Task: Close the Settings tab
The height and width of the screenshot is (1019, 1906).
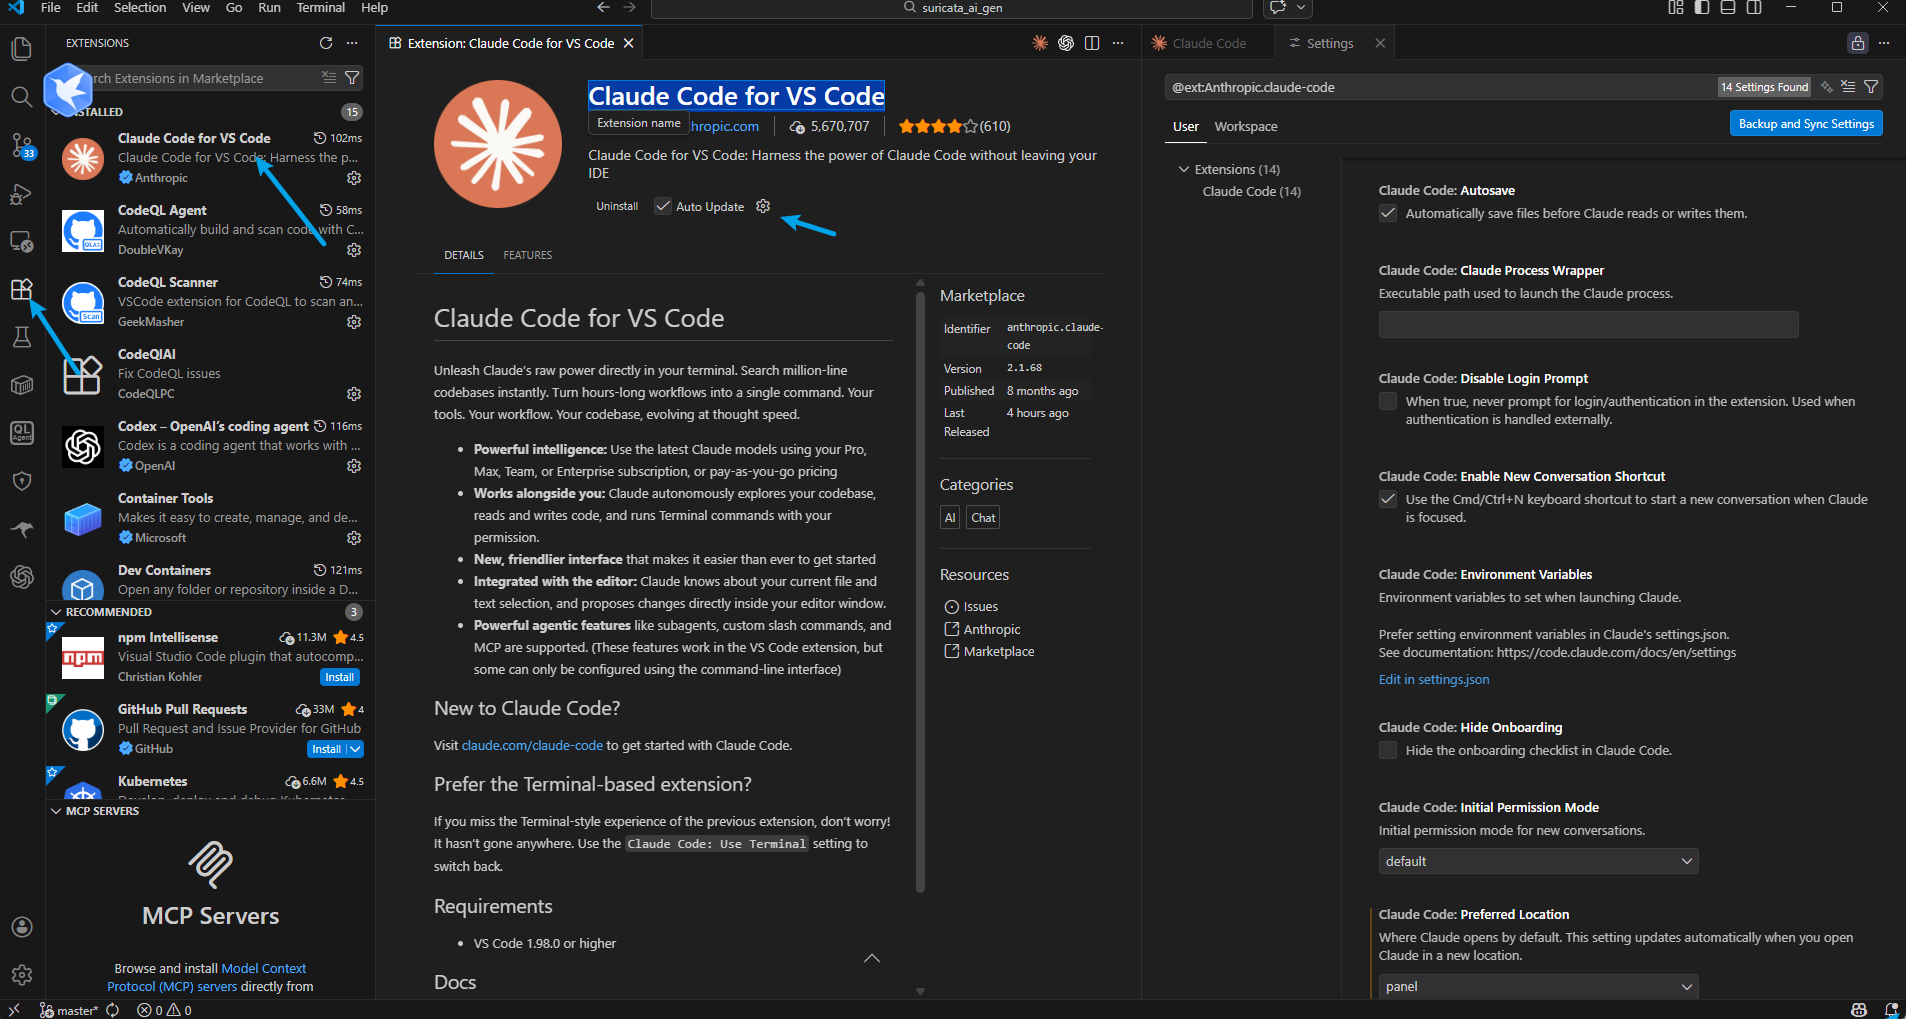Action: point(1380,43)
